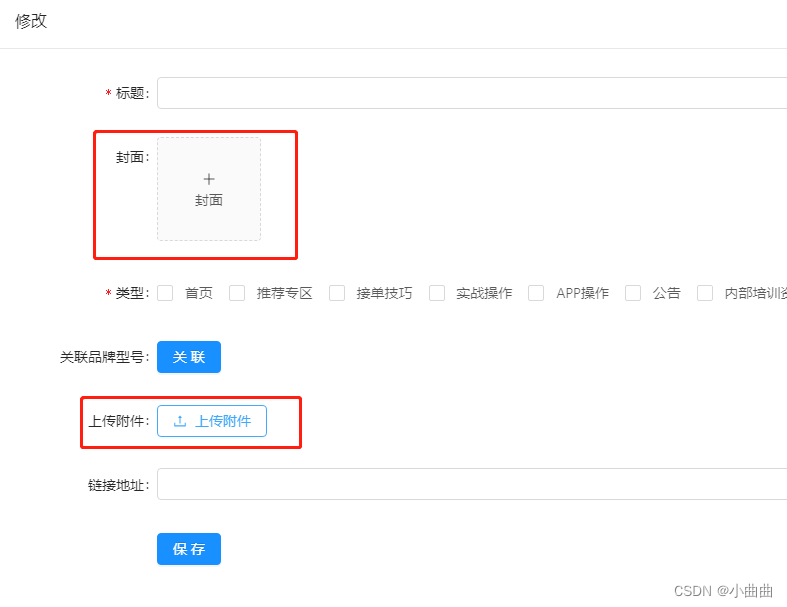Viewport: 787px width, 607px height.
Task: Click the upload arrow icon in 上传附件
Action: coord(180,421)
